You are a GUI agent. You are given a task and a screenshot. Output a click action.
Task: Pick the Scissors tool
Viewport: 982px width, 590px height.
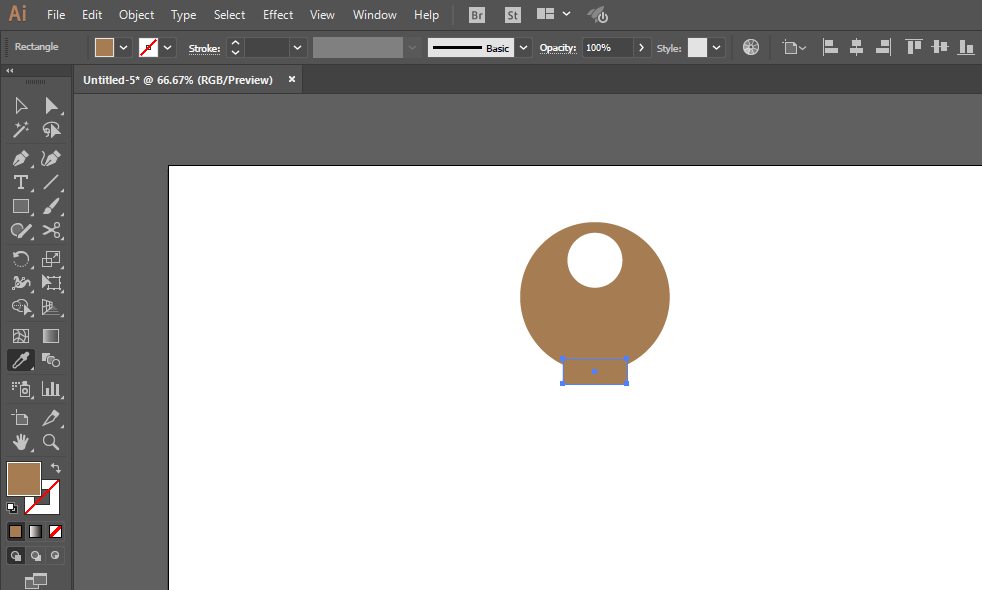click(51, 231)
